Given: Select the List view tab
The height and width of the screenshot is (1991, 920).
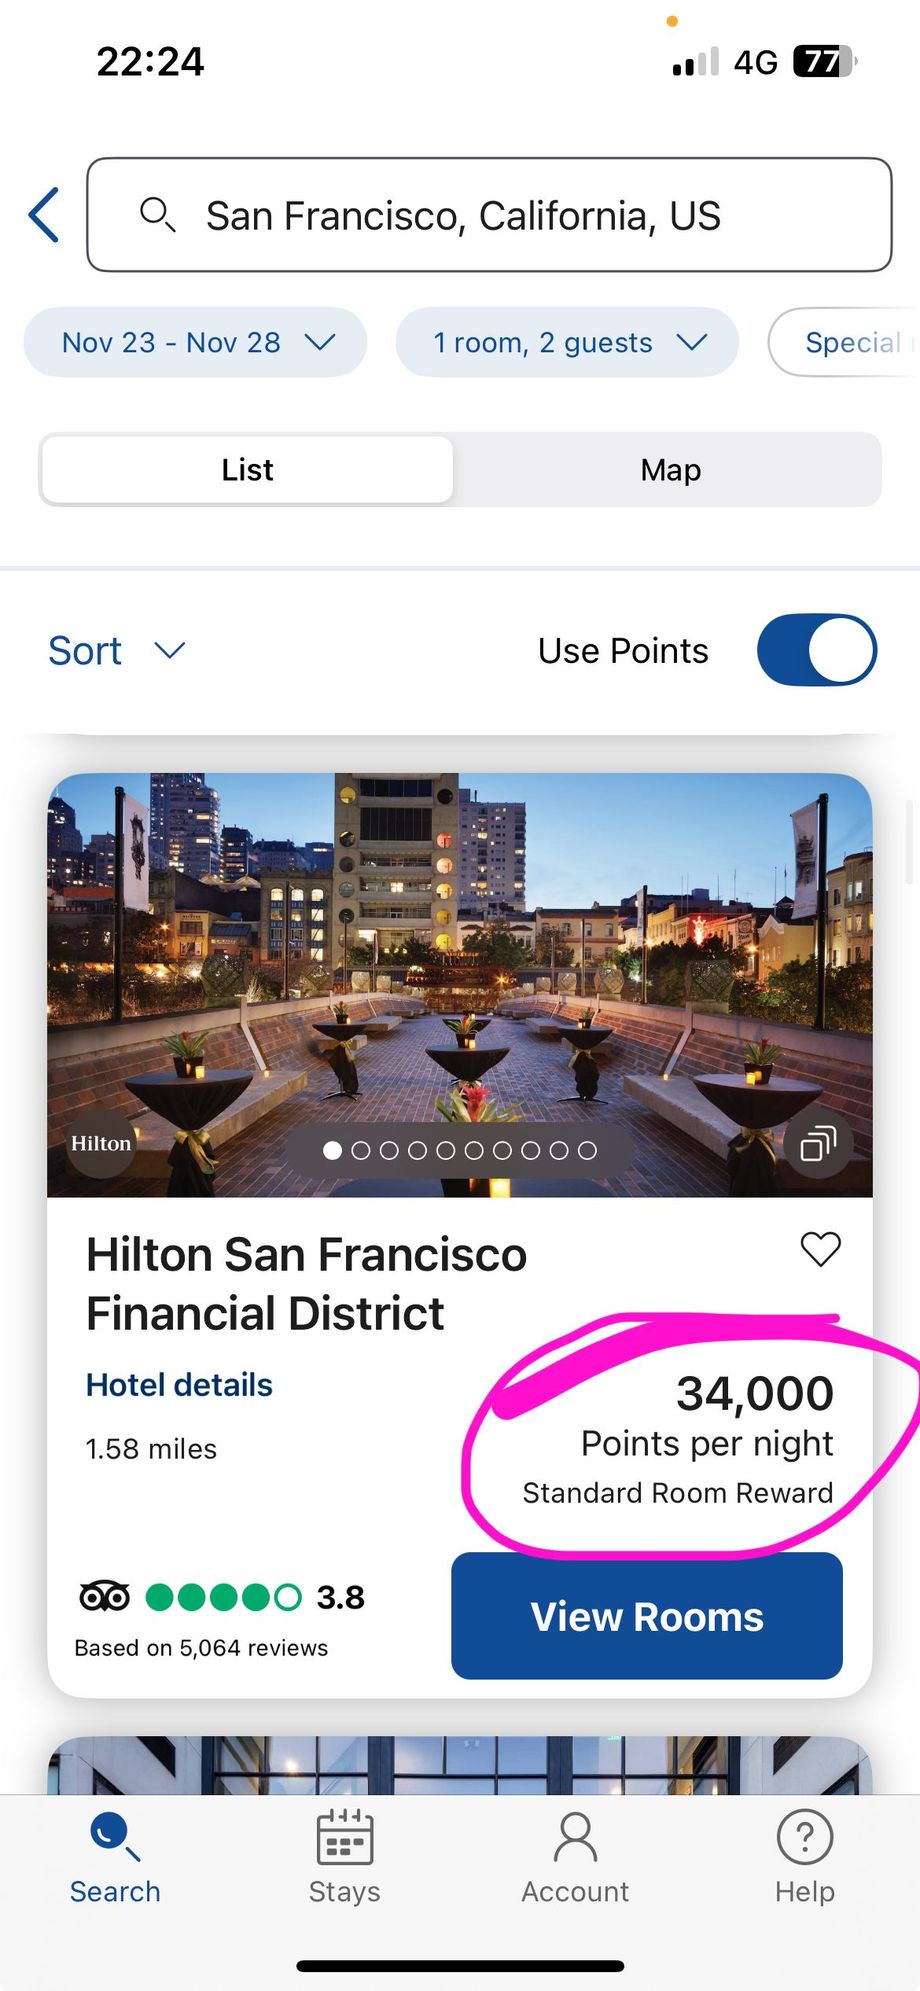Looking at the screenshot, I should [247, 470].
